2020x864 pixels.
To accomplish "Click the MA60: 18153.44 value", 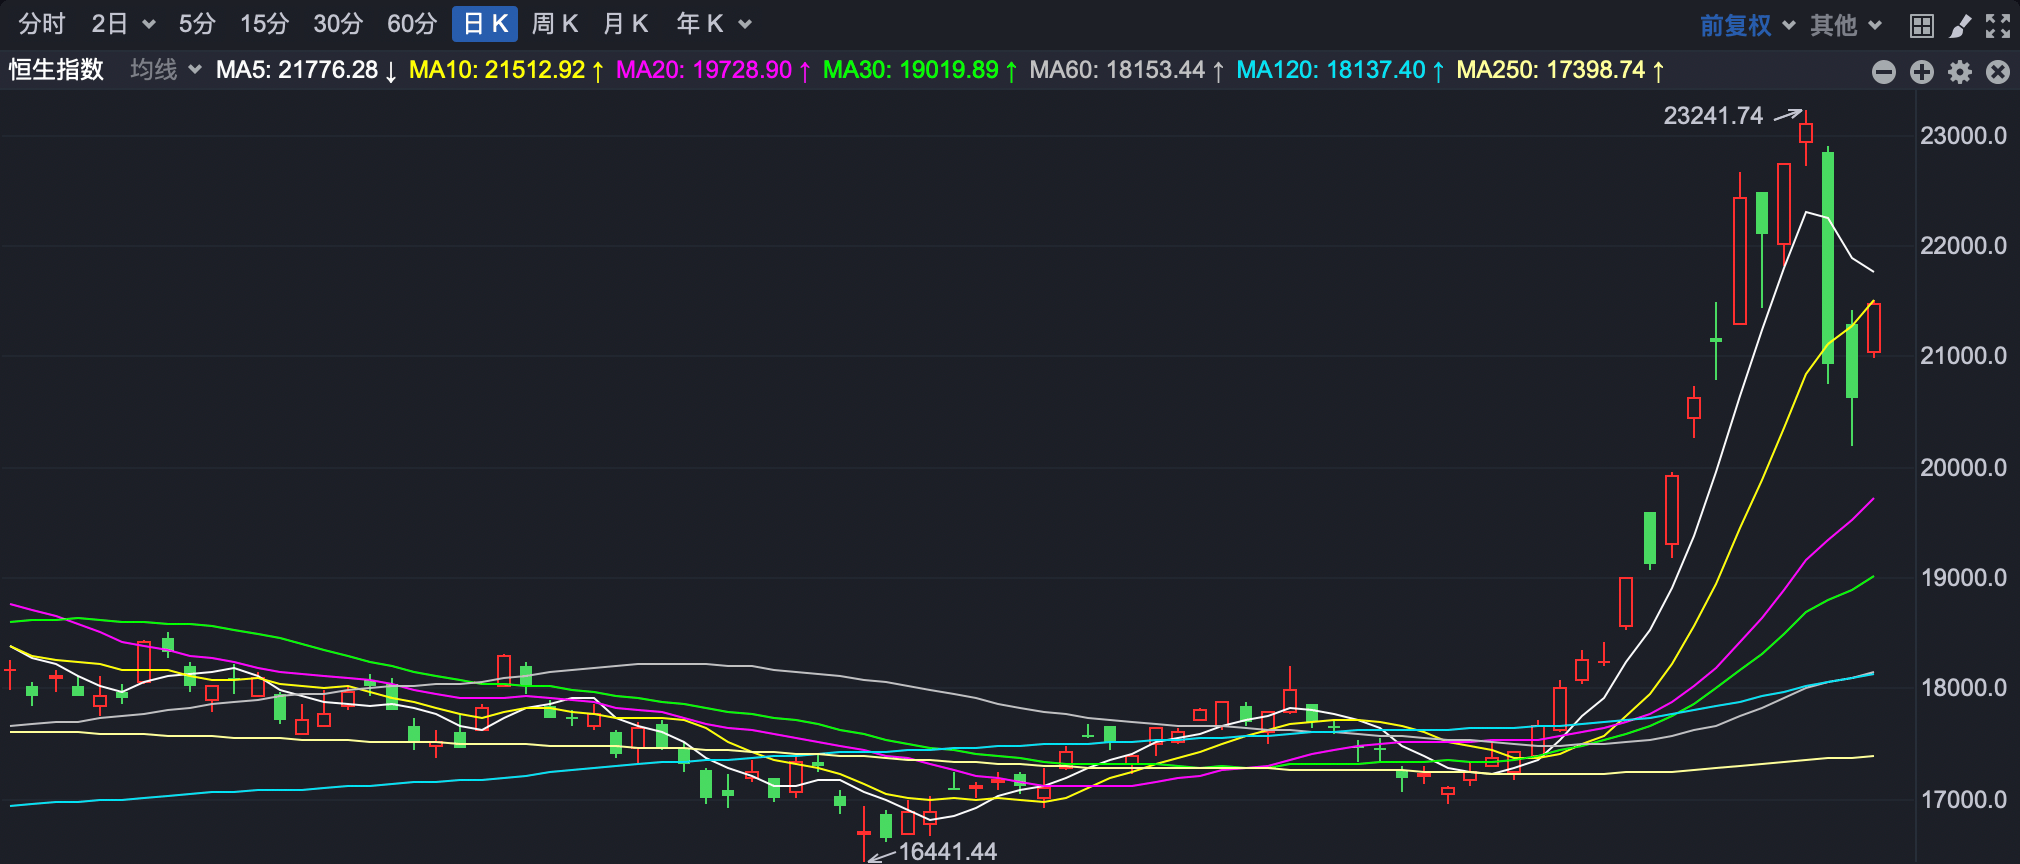I will [1127, 70].
